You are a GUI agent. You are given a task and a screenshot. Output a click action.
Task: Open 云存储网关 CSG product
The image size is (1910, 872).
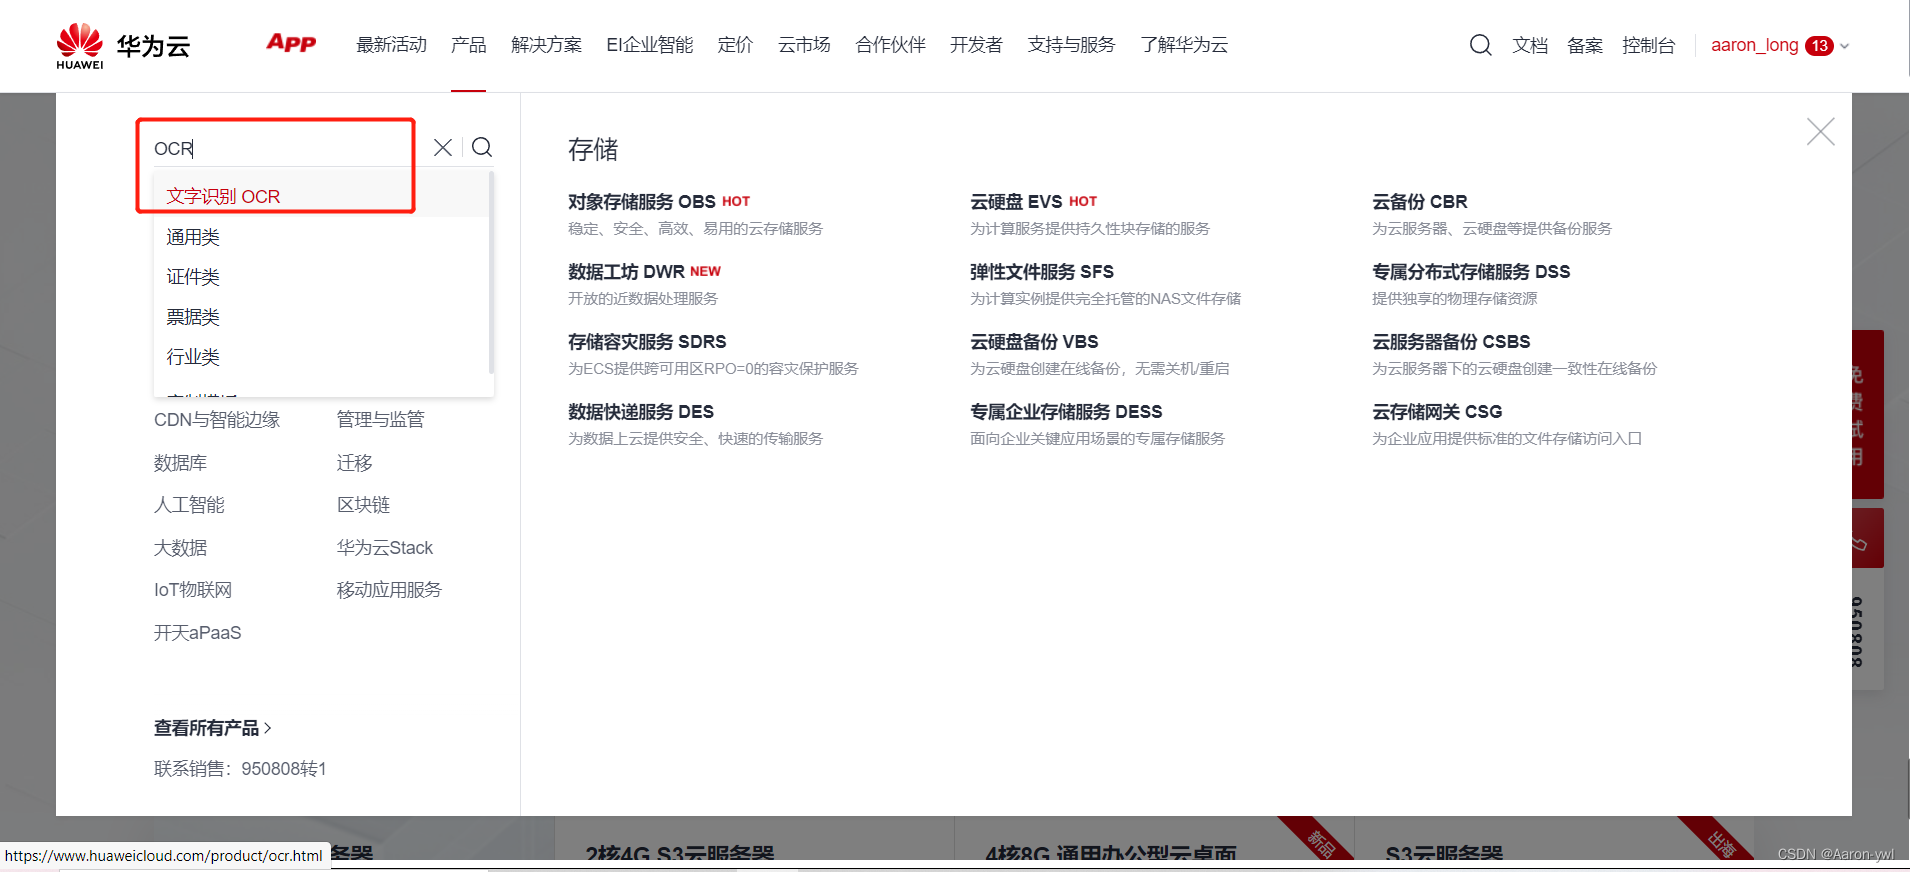1437,412
